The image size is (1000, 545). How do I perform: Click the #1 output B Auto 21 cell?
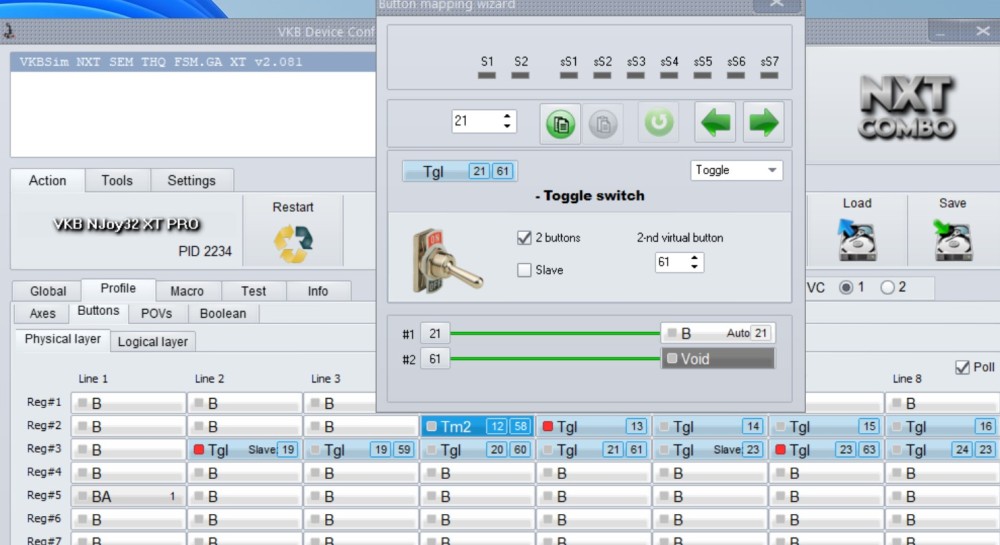tap(717, 333)
